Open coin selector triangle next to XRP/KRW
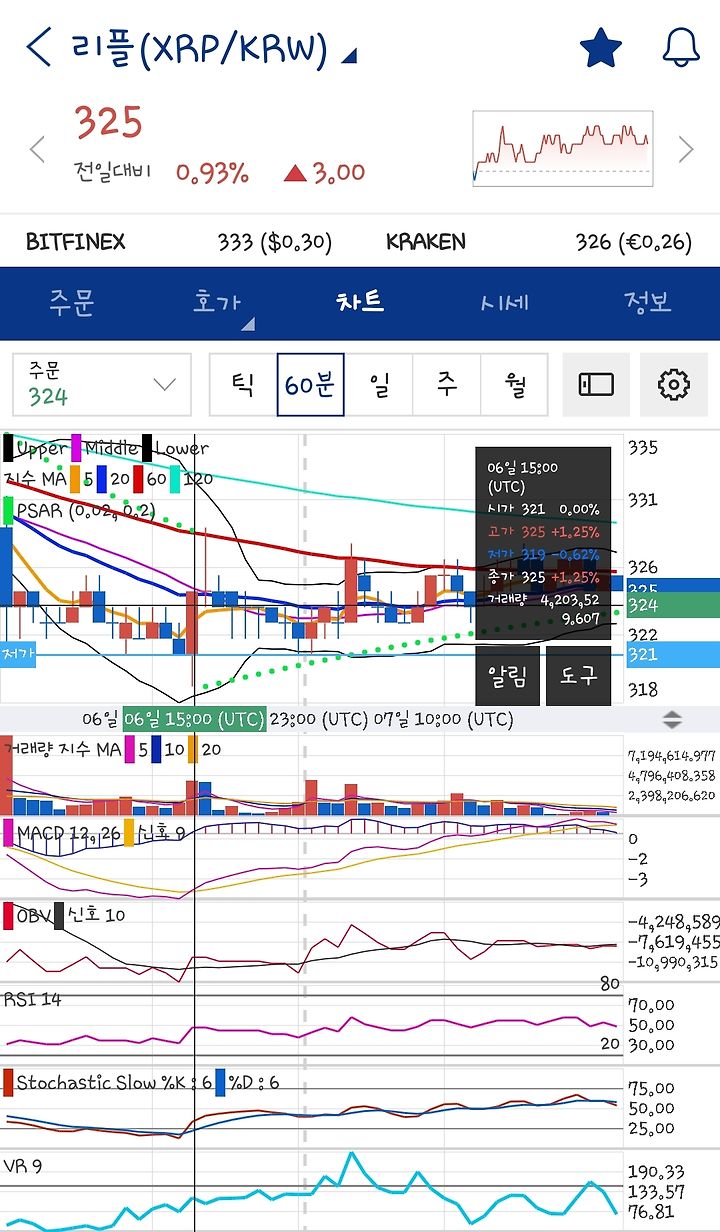This screenshot has height=1232, width=720. coord(348,55)
